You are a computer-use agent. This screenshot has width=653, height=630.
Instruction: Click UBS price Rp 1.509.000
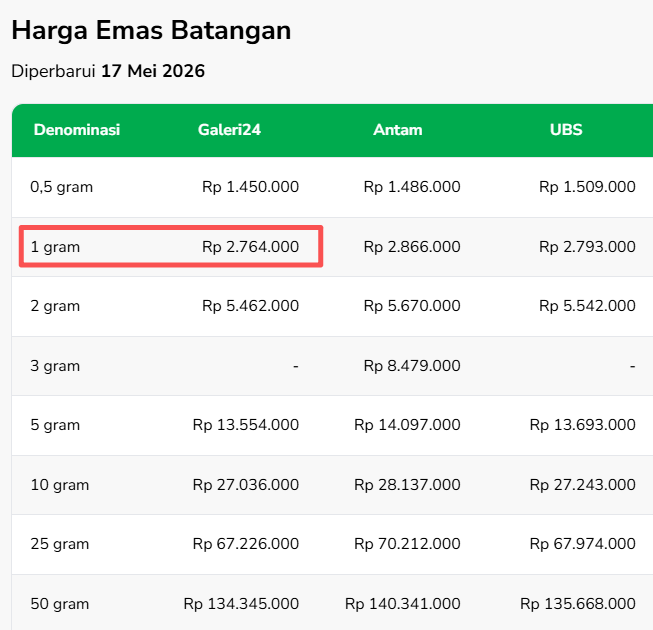pos(587,187)
